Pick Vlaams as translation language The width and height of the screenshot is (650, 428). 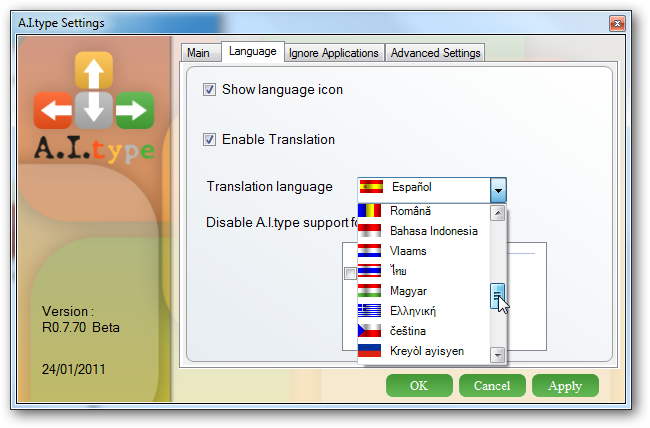click(x=424, y=250)
